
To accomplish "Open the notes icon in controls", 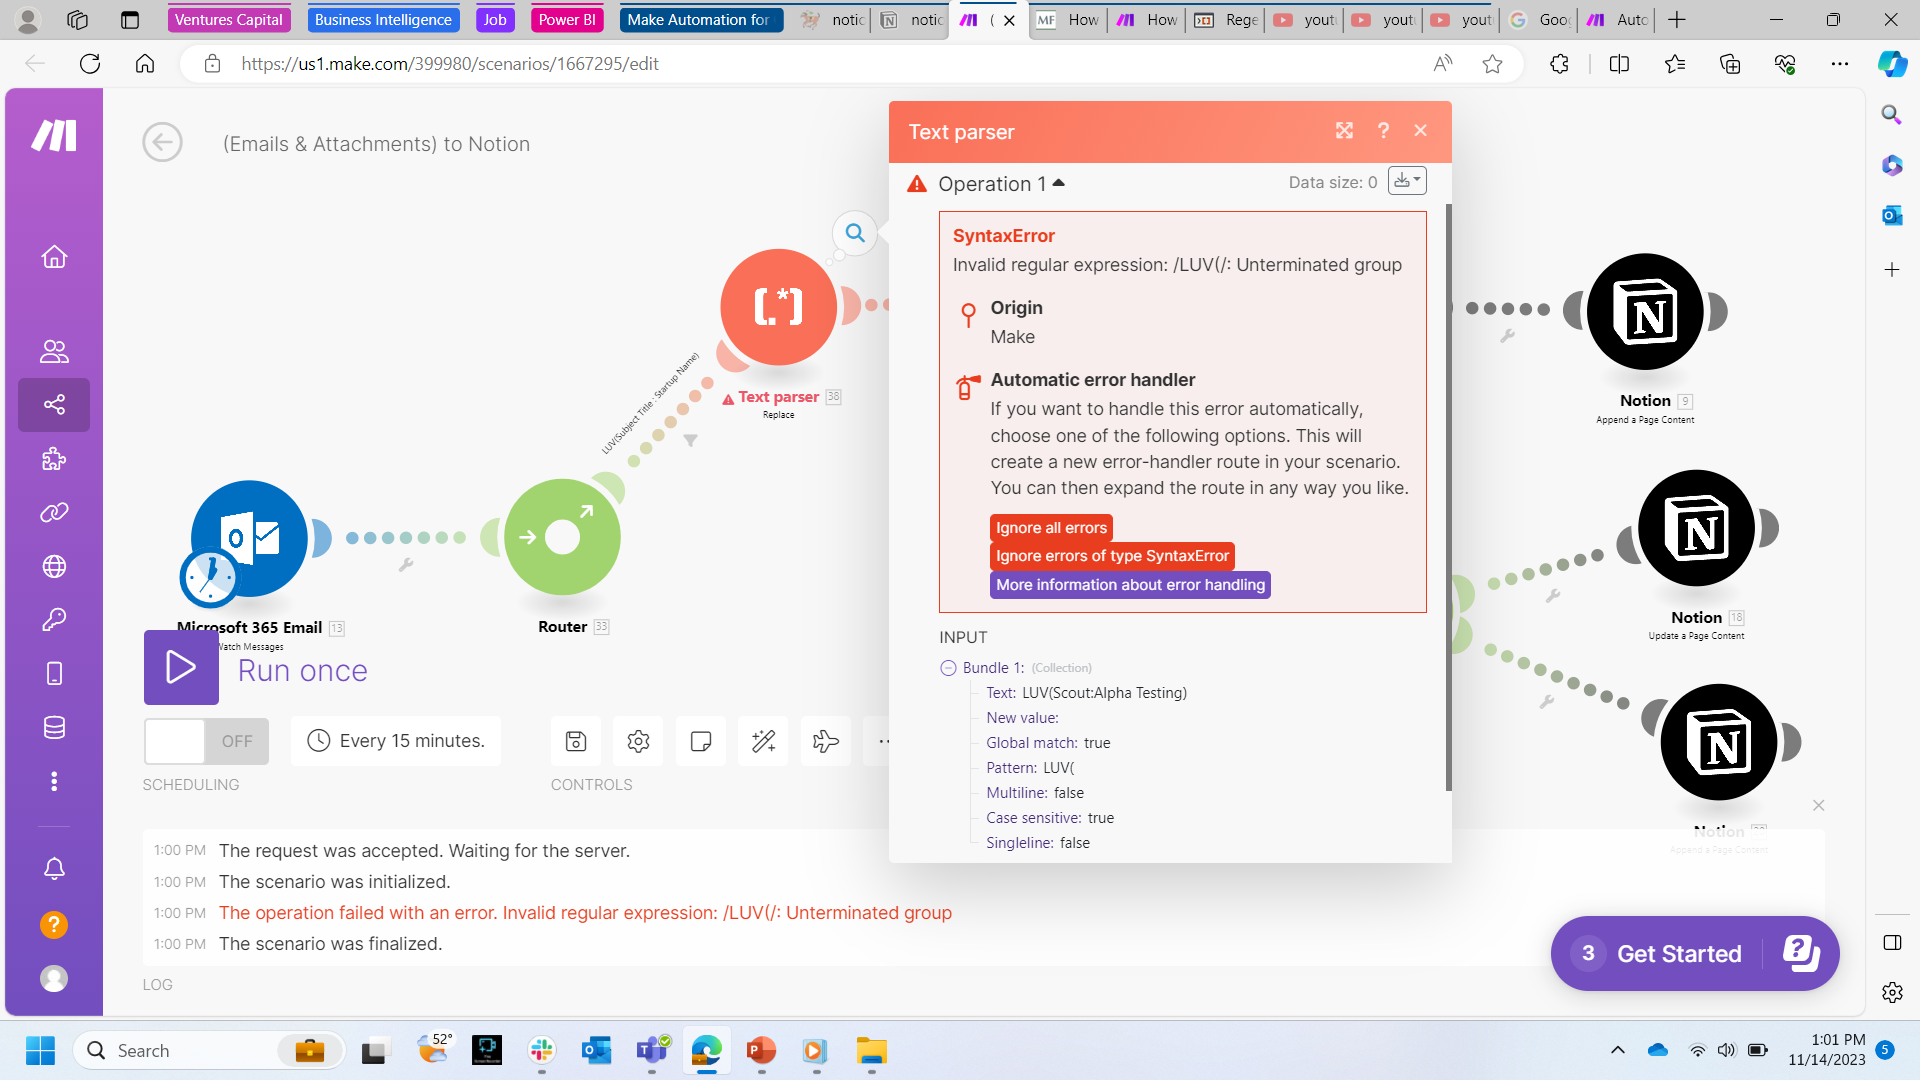I will [x=701, y=741].
